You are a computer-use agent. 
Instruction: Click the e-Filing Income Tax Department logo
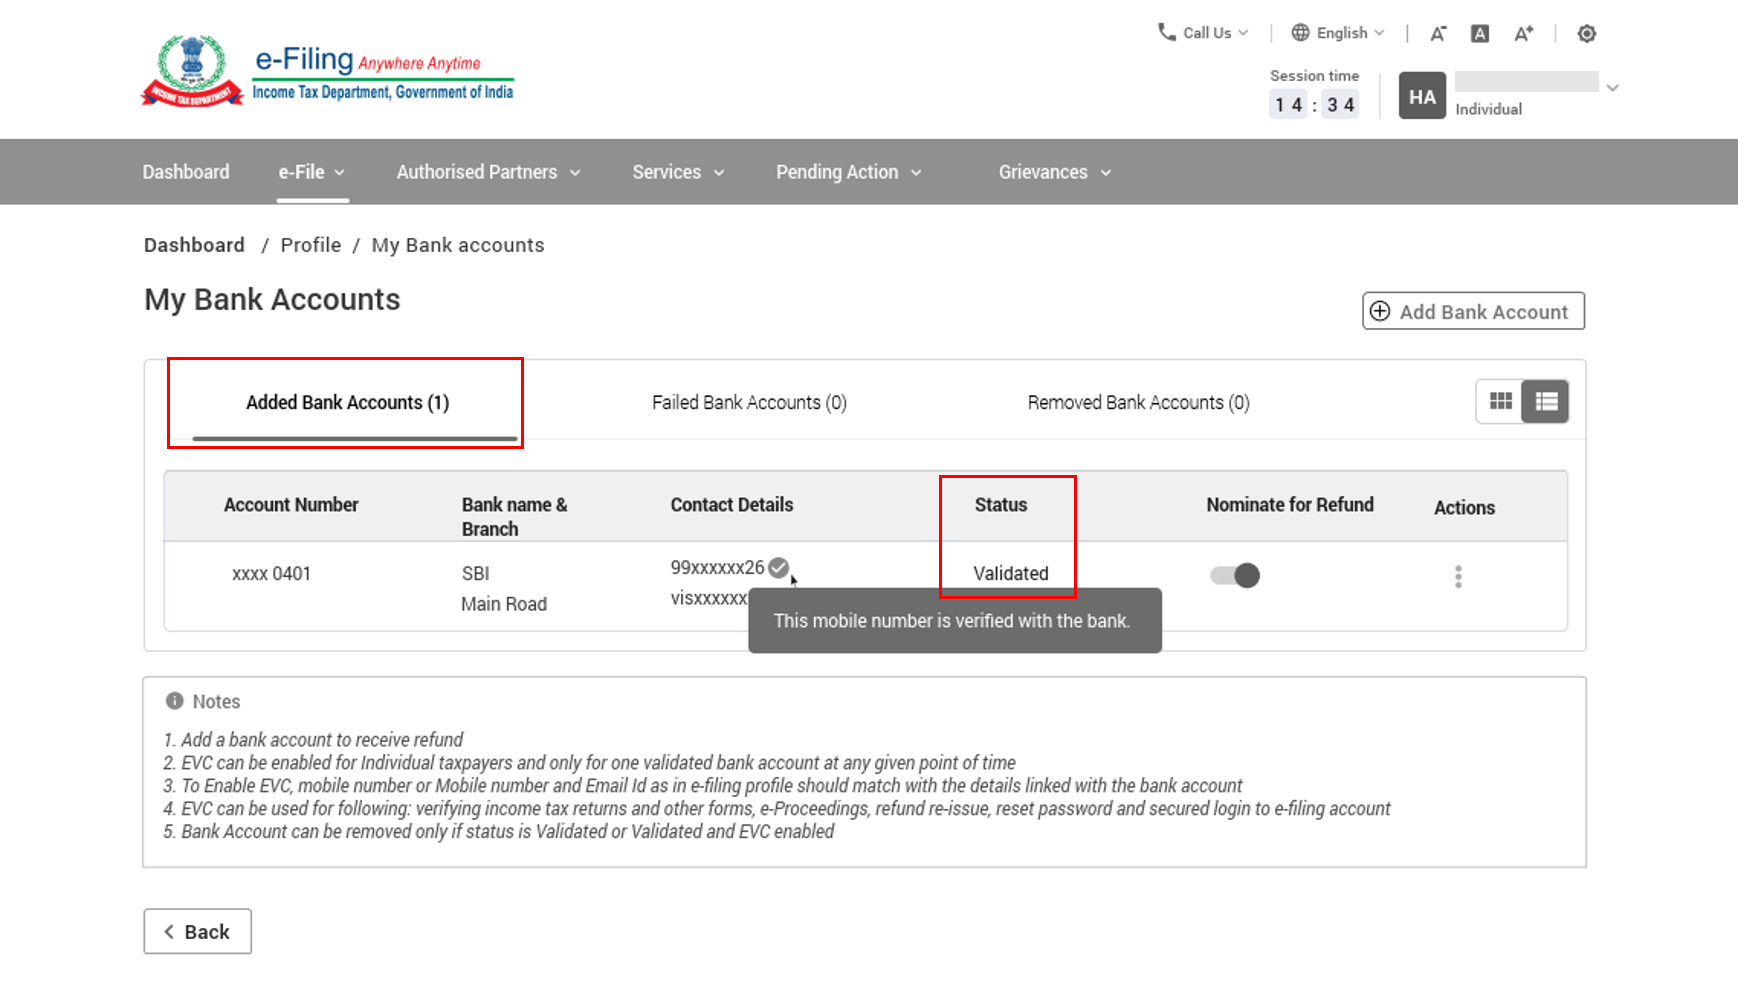pos(328,72)
